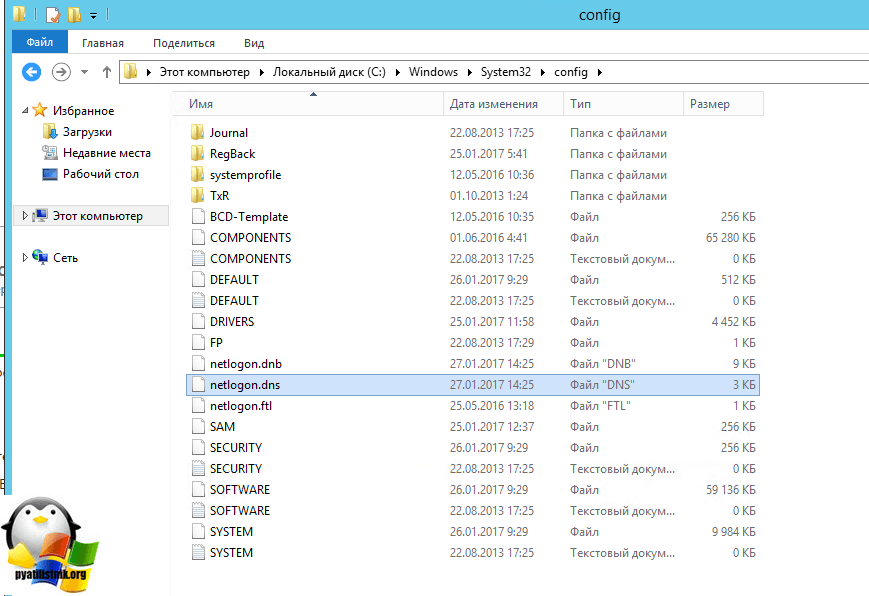Open the File (Файл) ribbon tab

coord(40,43)
